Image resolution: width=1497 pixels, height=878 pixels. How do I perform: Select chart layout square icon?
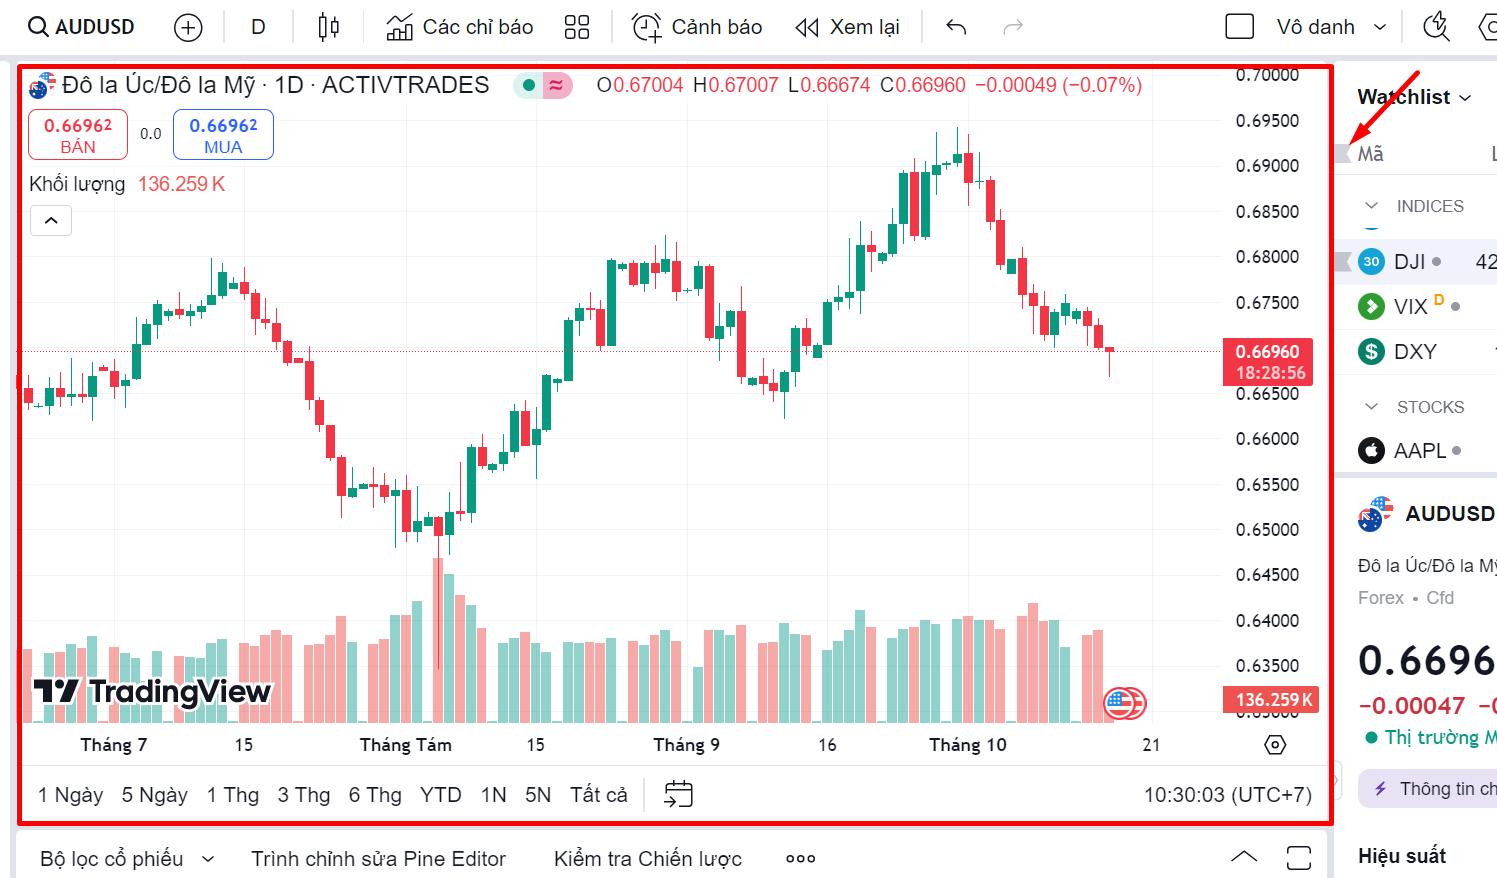[1240, 27]
